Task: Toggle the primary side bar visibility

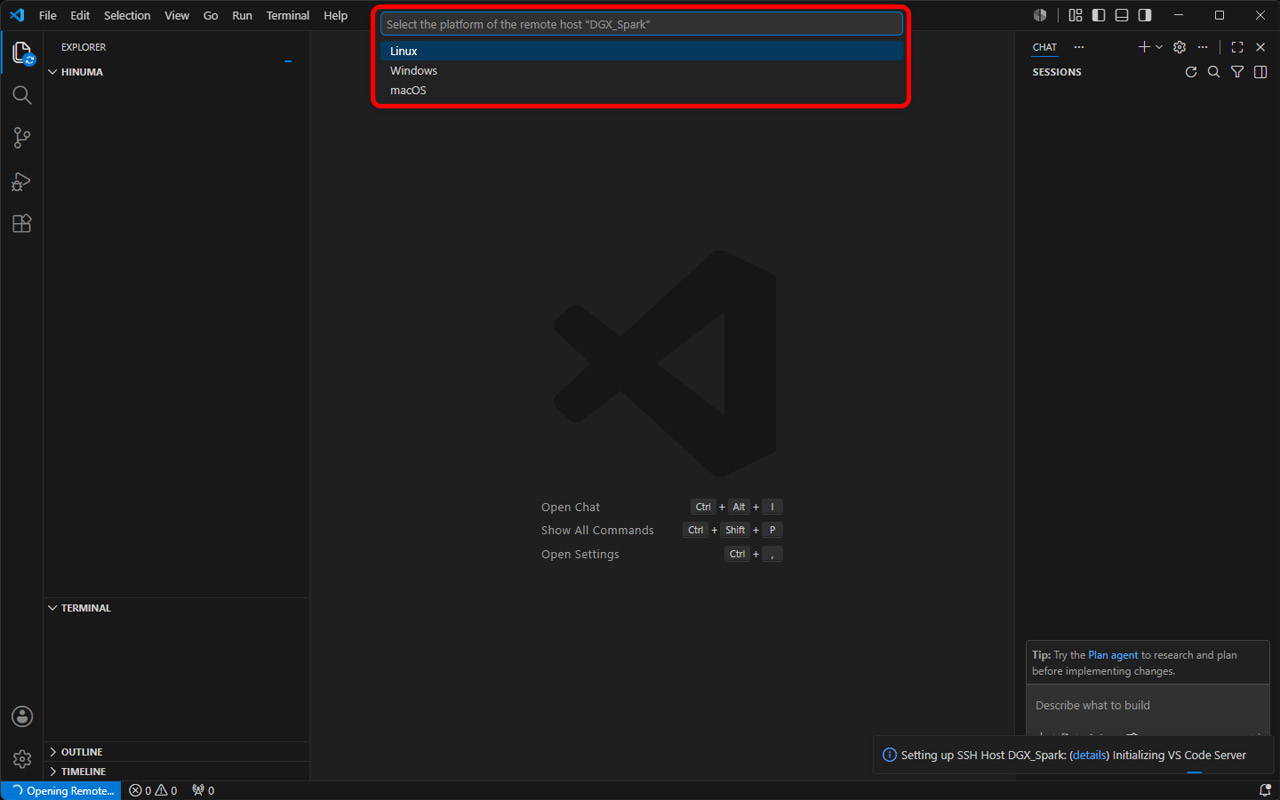Action: coord(1098,15)
